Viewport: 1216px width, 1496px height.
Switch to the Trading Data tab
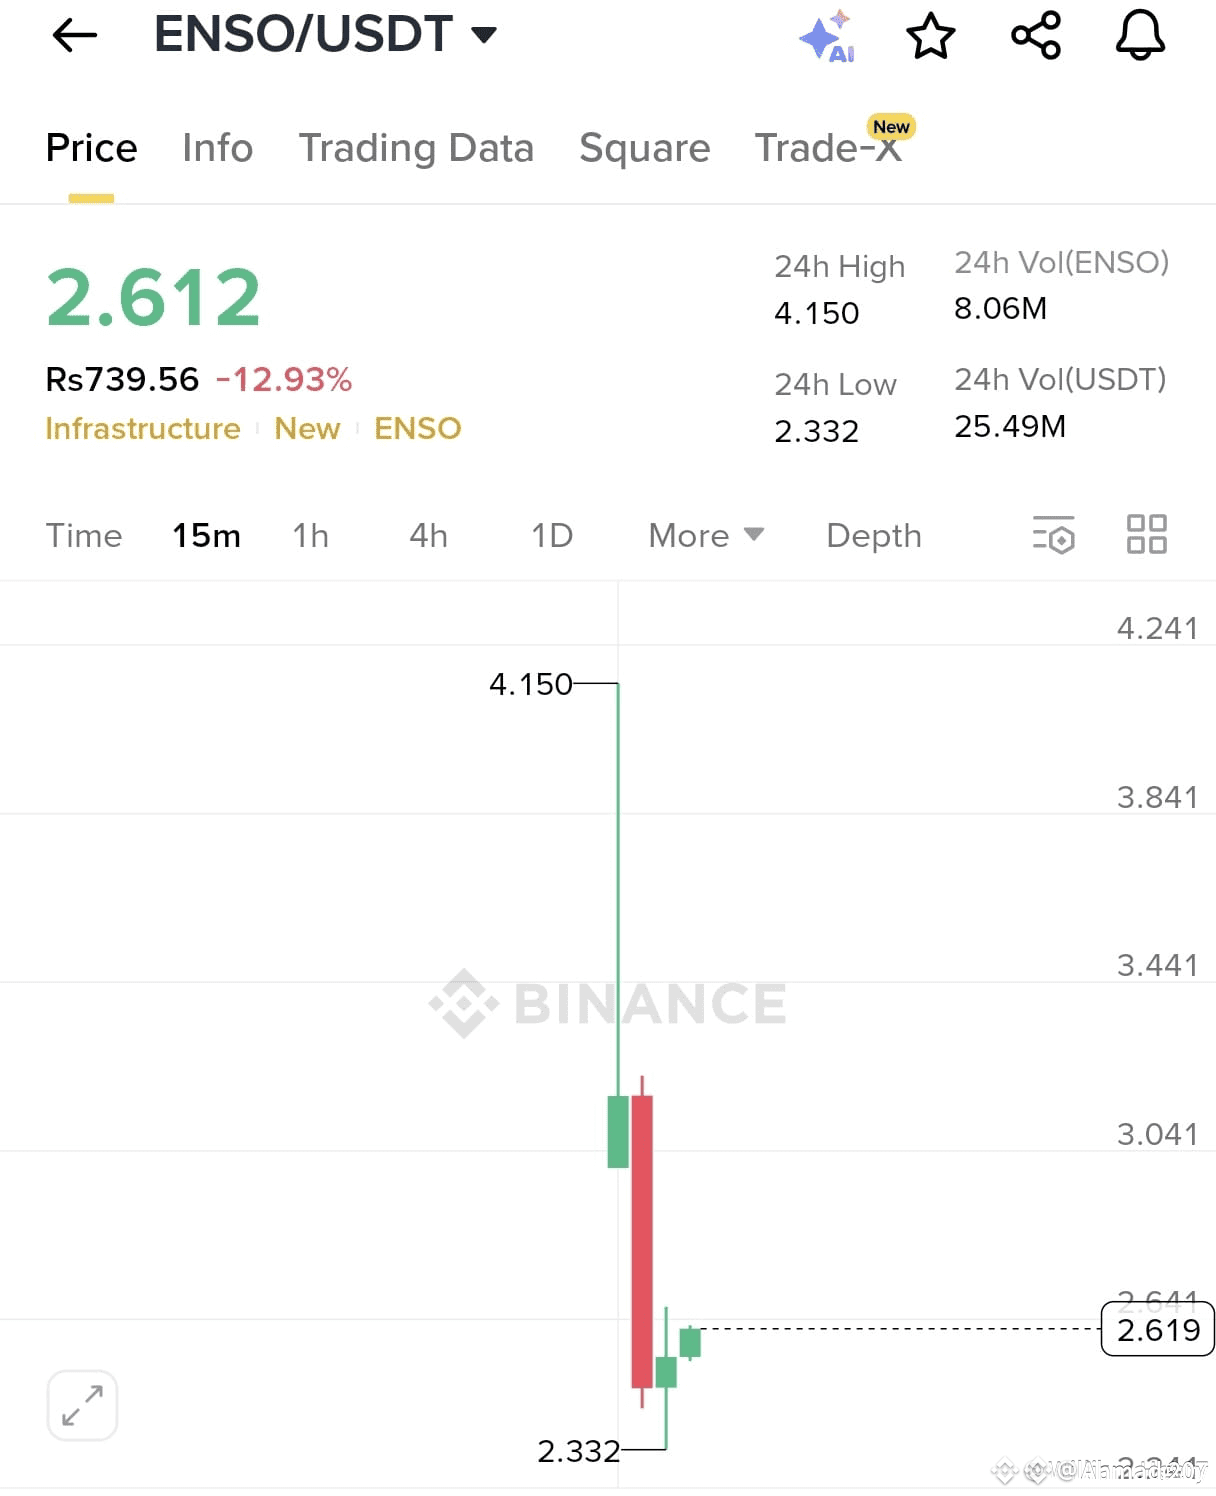416,148
